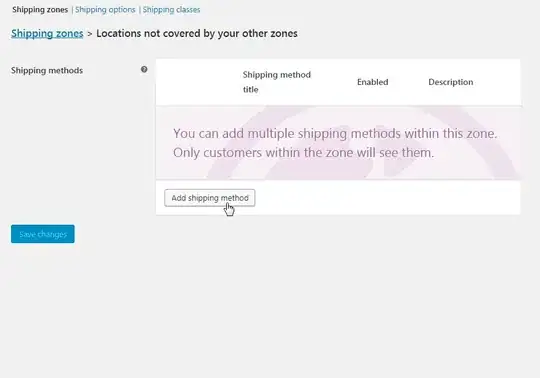Image resolution: width=540 pixels, height=378 pixels.
Task: Switch to the Shipping classes tab
Action: click(171, 10)
